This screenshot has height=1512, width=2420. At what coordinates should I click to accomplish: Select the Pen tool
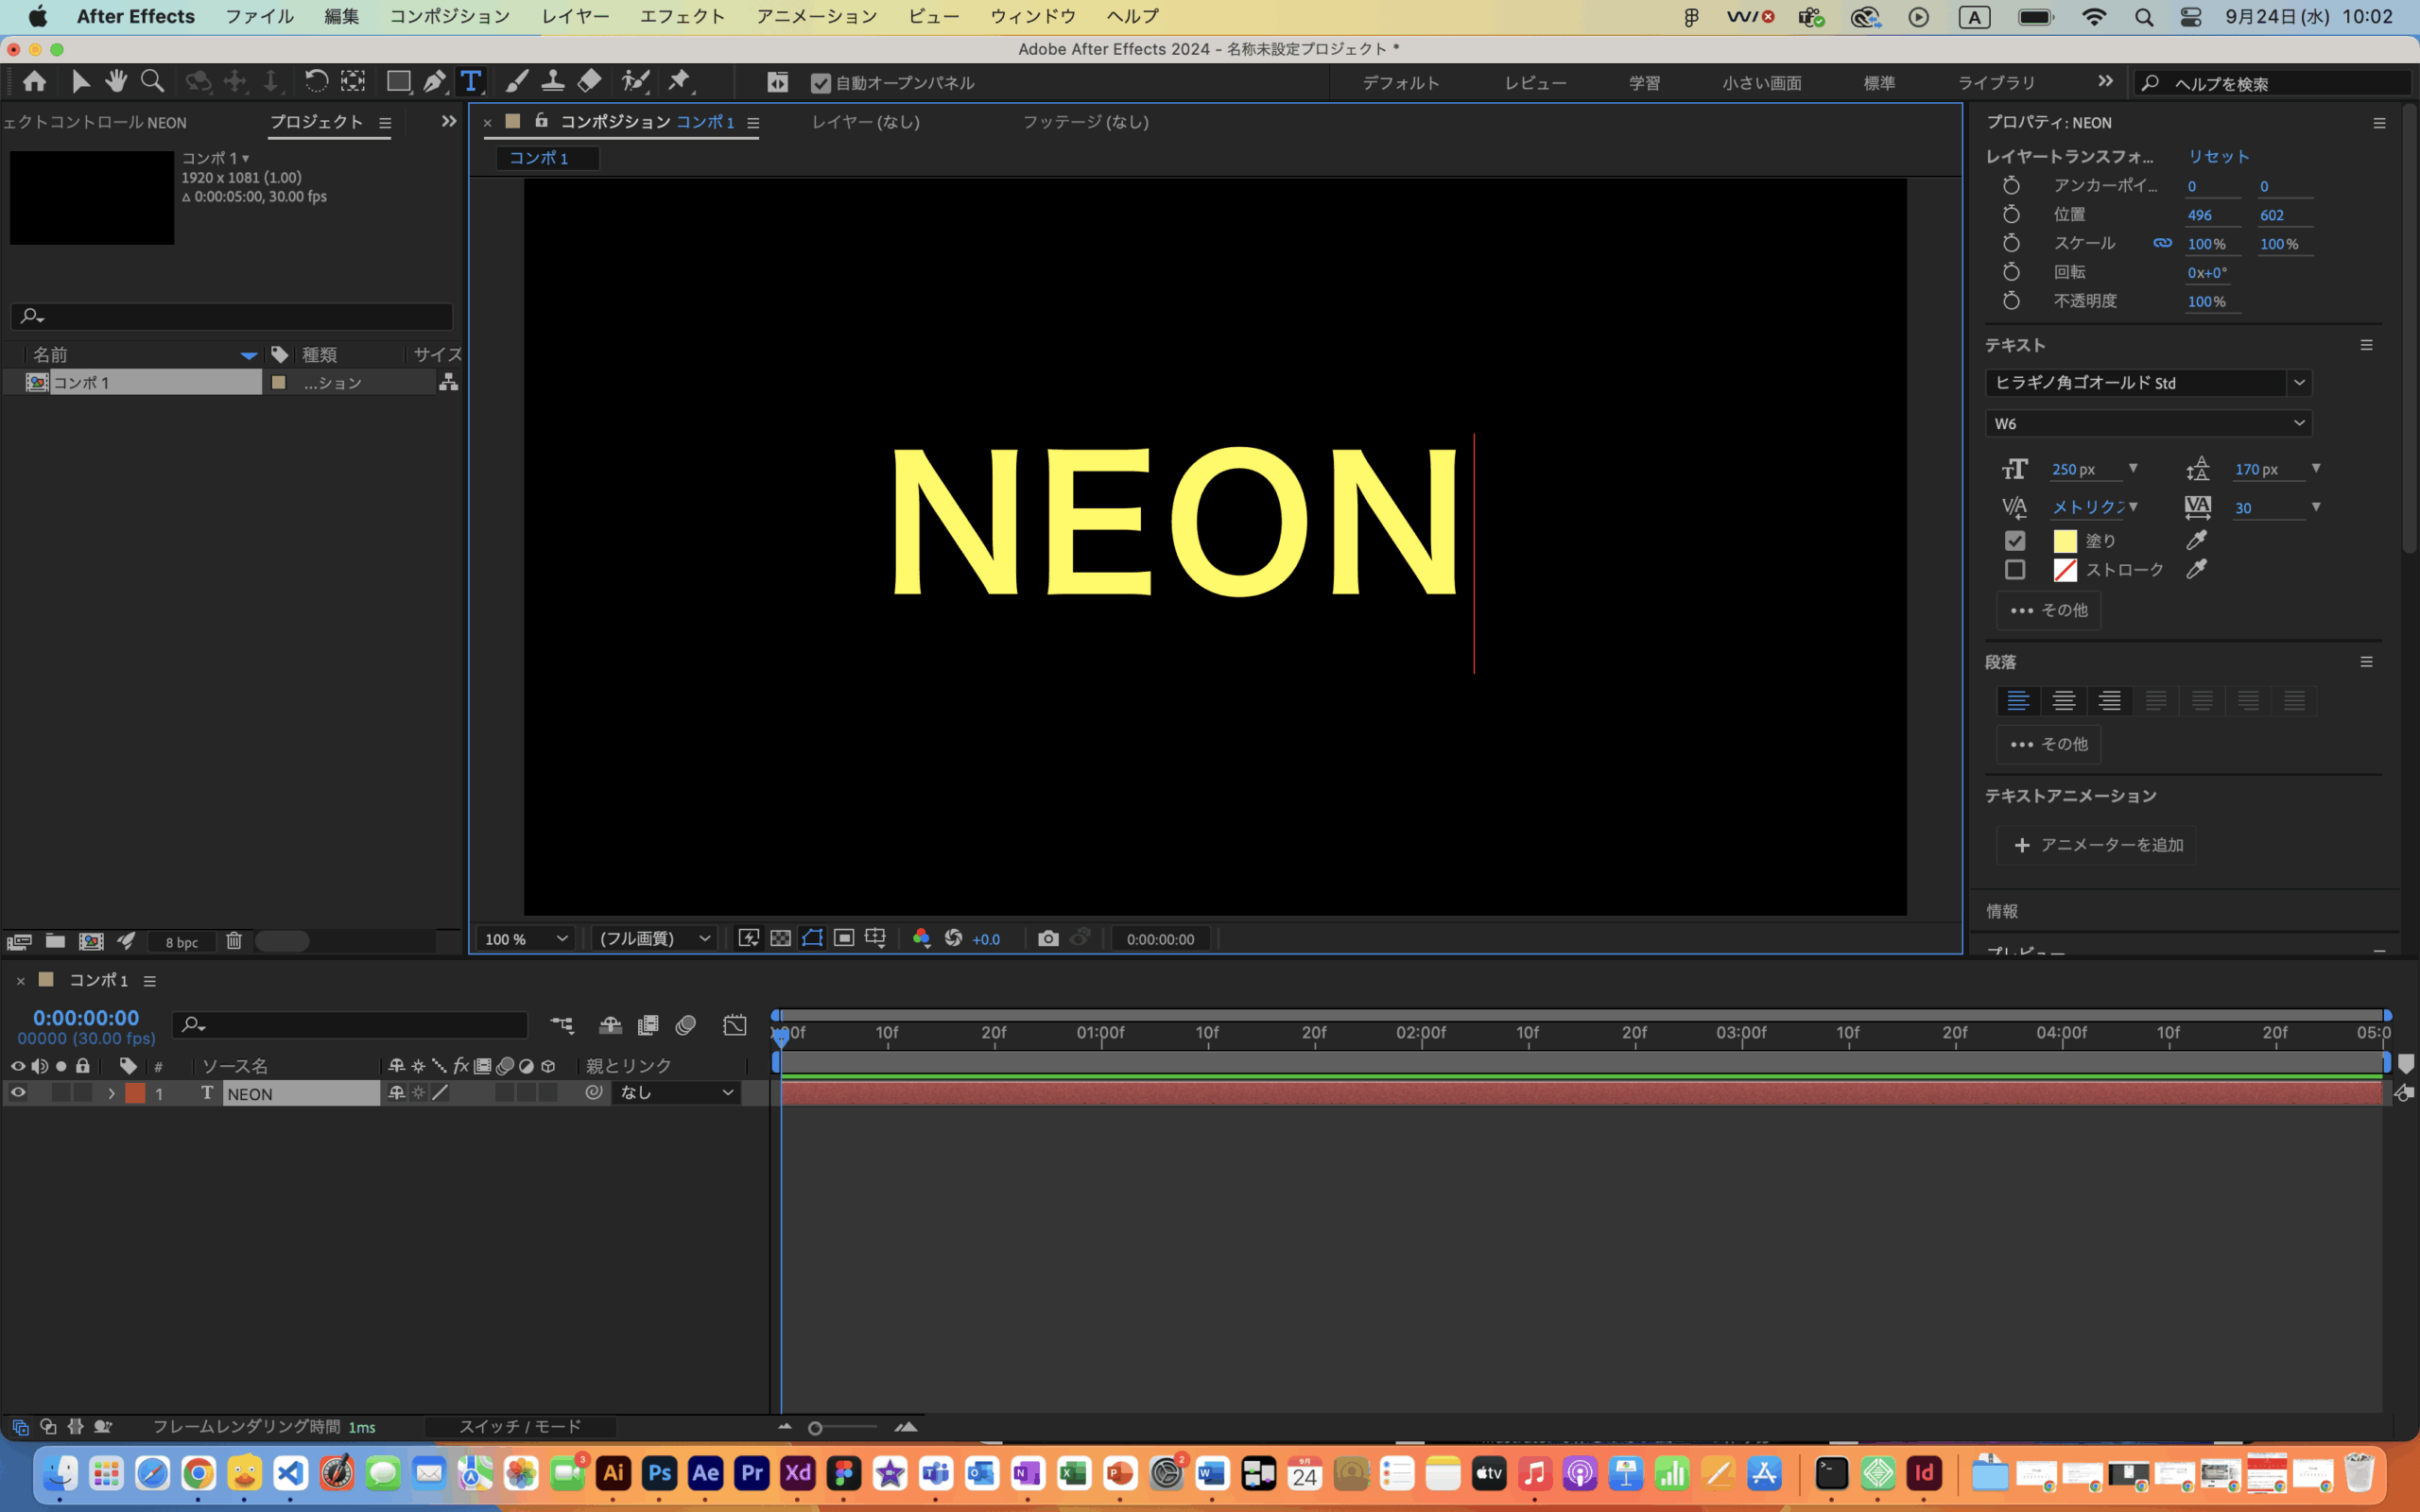434,81
